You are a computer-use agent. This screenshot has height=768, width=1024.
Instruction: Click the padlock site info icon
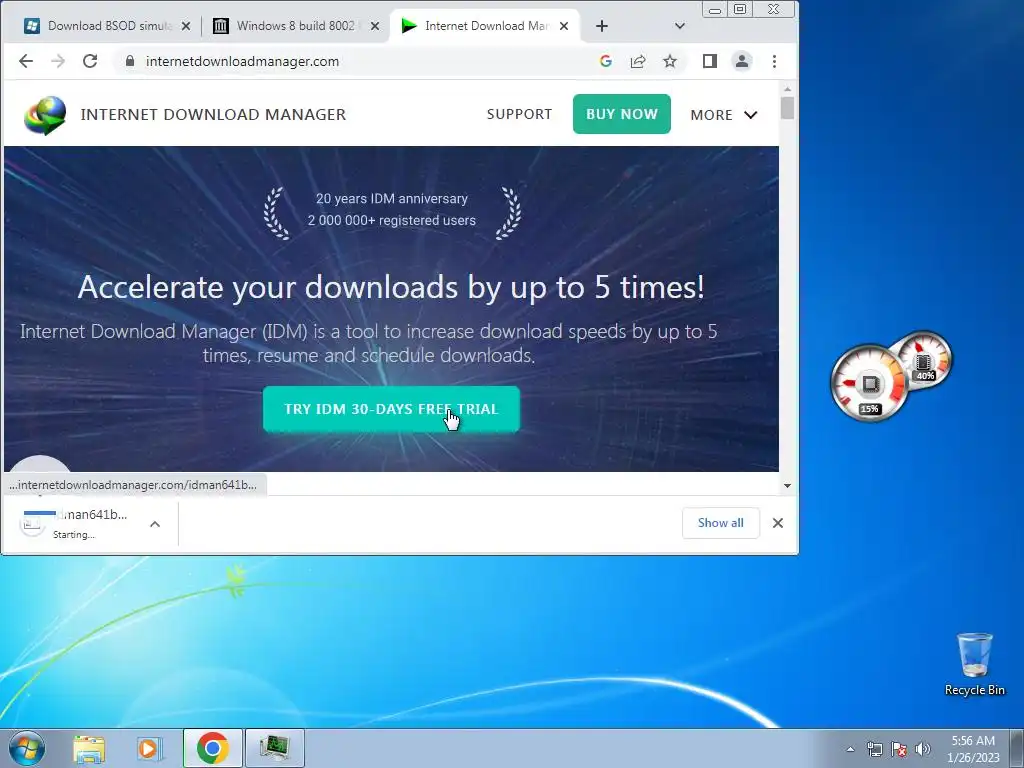point(130,61)
